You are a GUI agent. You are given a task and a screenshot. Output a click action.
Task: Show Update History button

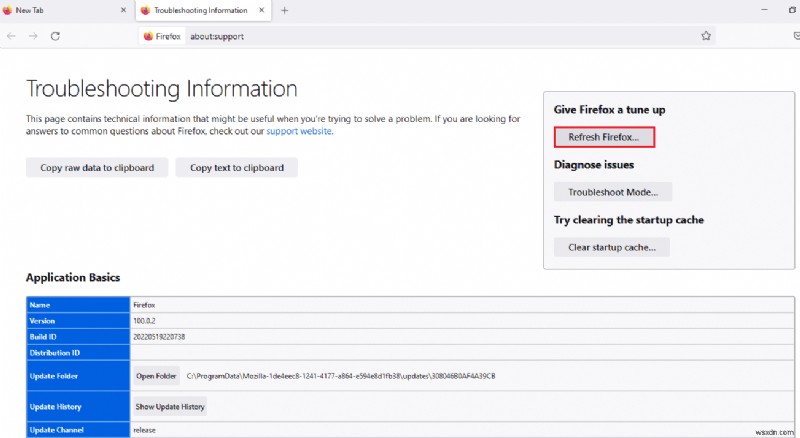click(170, 407)
